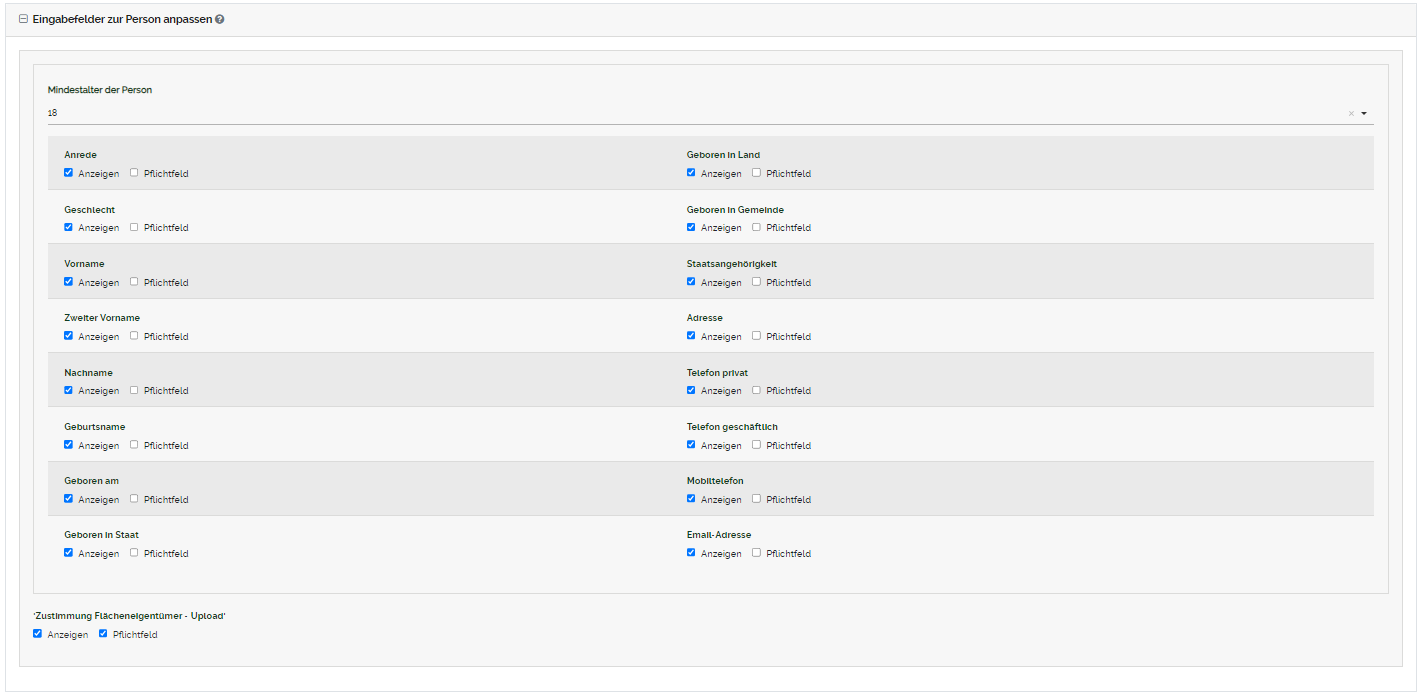Set Geboren am as Pflichtfeld
The height and width of the screenshot is (695, 1422).
(134, 499)
